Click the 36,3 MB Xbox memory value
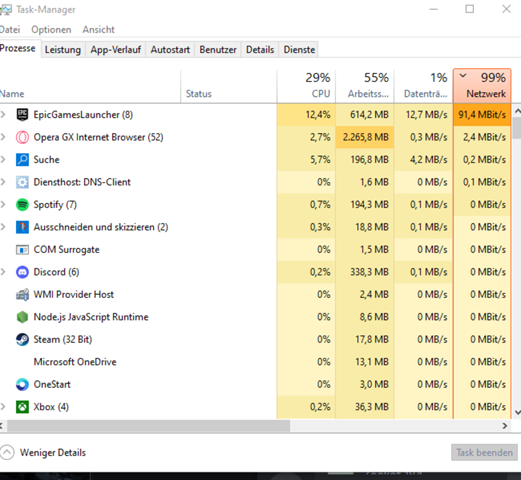 372,407
